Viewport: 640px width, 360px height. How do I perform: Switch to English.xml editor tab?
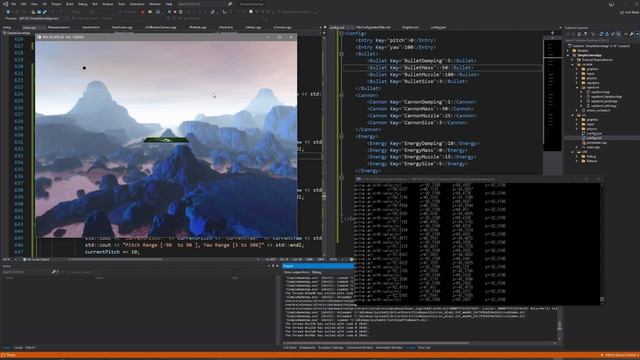point(410,27)
